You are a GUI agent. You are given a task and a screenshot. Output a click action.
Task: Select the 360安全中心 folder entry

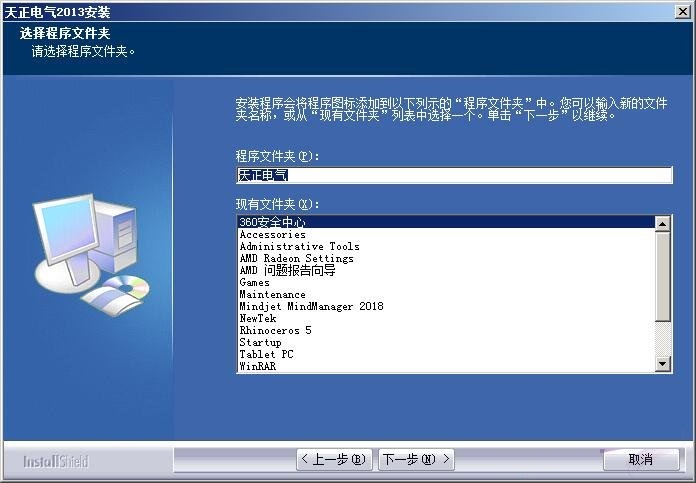[446, 222]
